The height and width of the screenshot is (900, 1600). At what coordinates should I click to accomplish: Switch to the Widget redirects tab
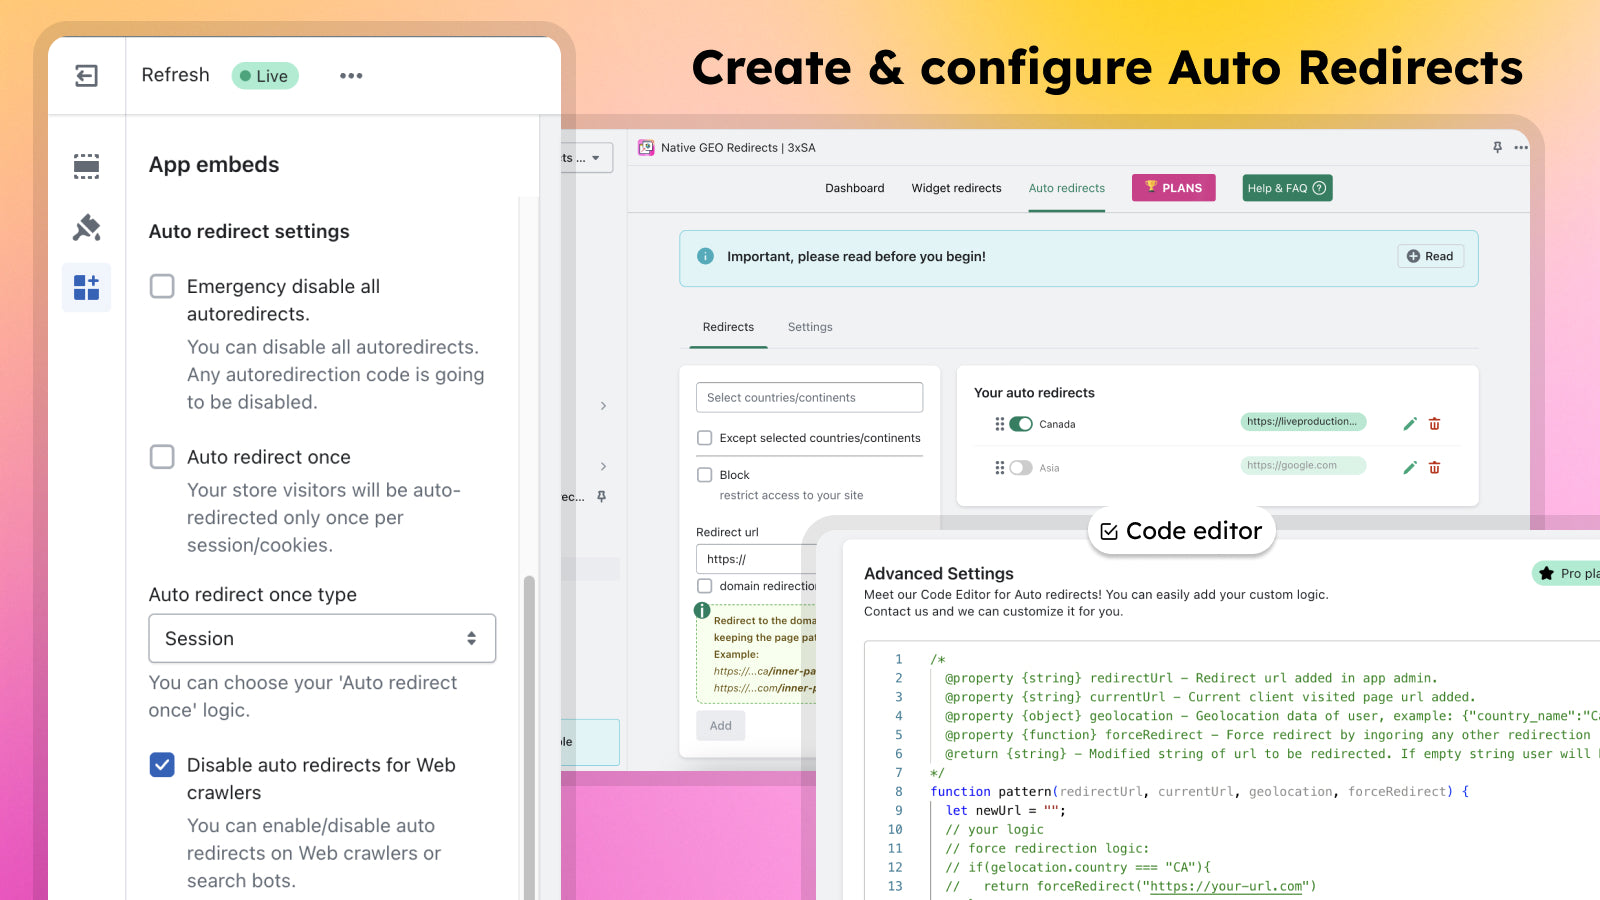click(956, 188)
